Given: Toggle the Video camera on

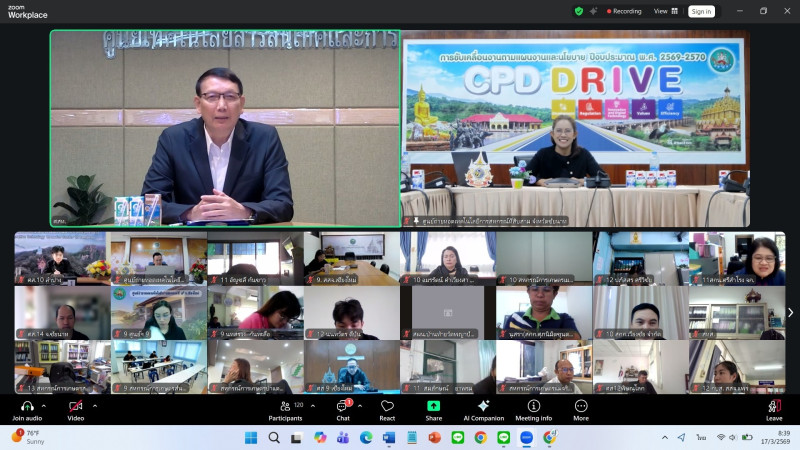Looking at the screenshot, I should pos(75,406).
